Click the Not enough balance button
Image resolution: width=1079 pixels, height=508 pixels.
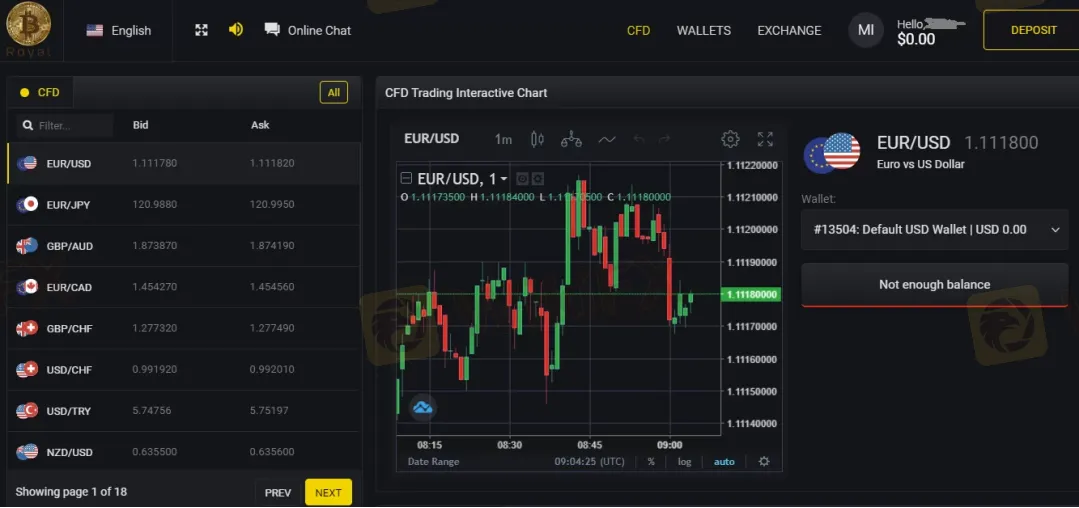934,285
